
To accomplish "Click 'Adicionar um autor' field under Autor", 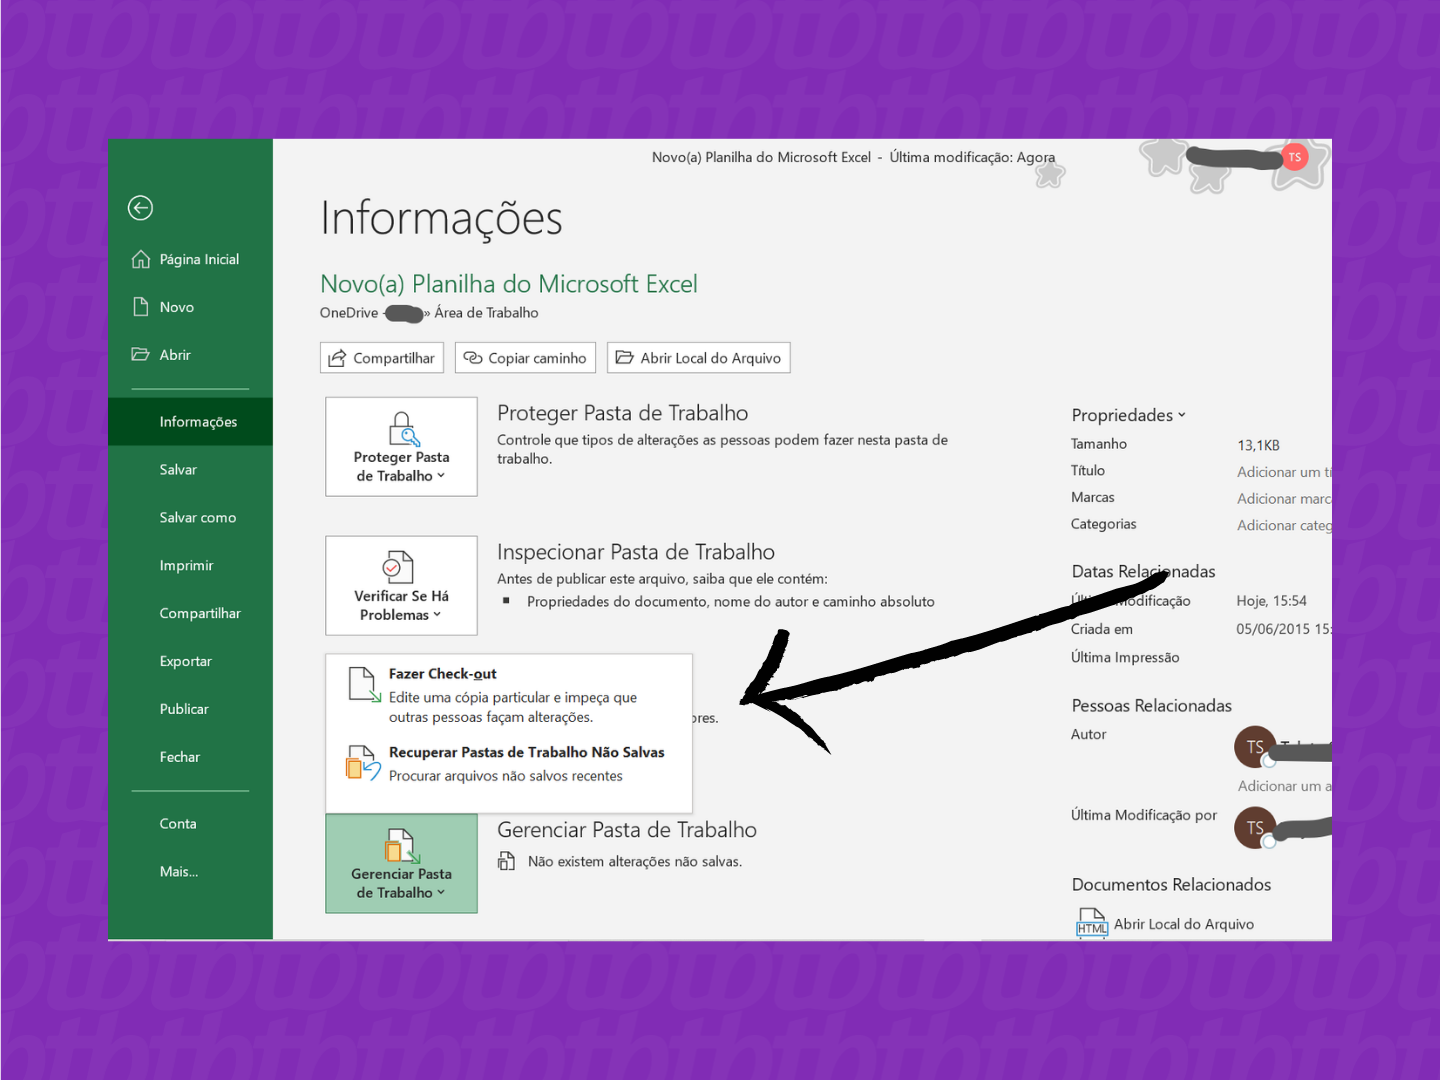I will [1285, 786].
